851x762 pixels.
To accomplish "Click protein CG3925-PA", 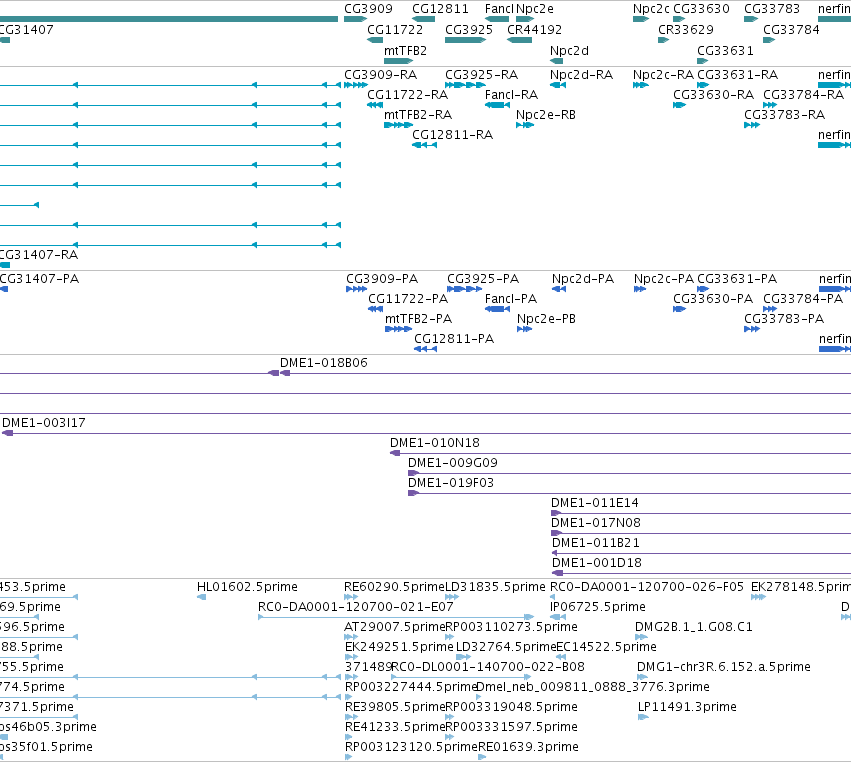I will 483,279.
